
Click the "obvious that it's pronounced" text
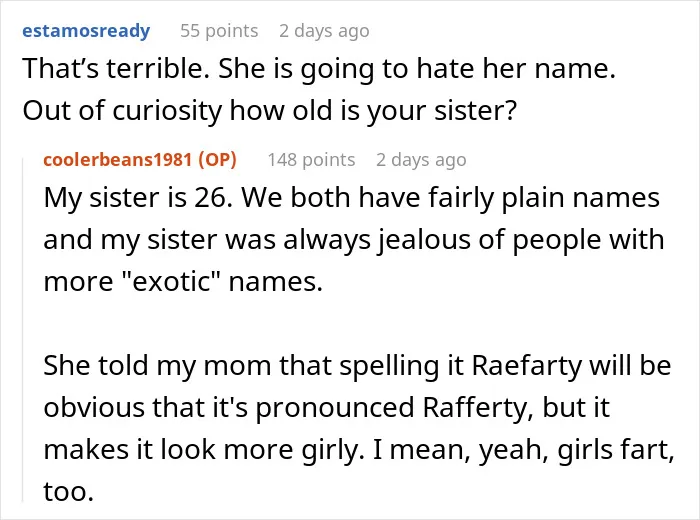pyautogui.click(x=229, y=408)
